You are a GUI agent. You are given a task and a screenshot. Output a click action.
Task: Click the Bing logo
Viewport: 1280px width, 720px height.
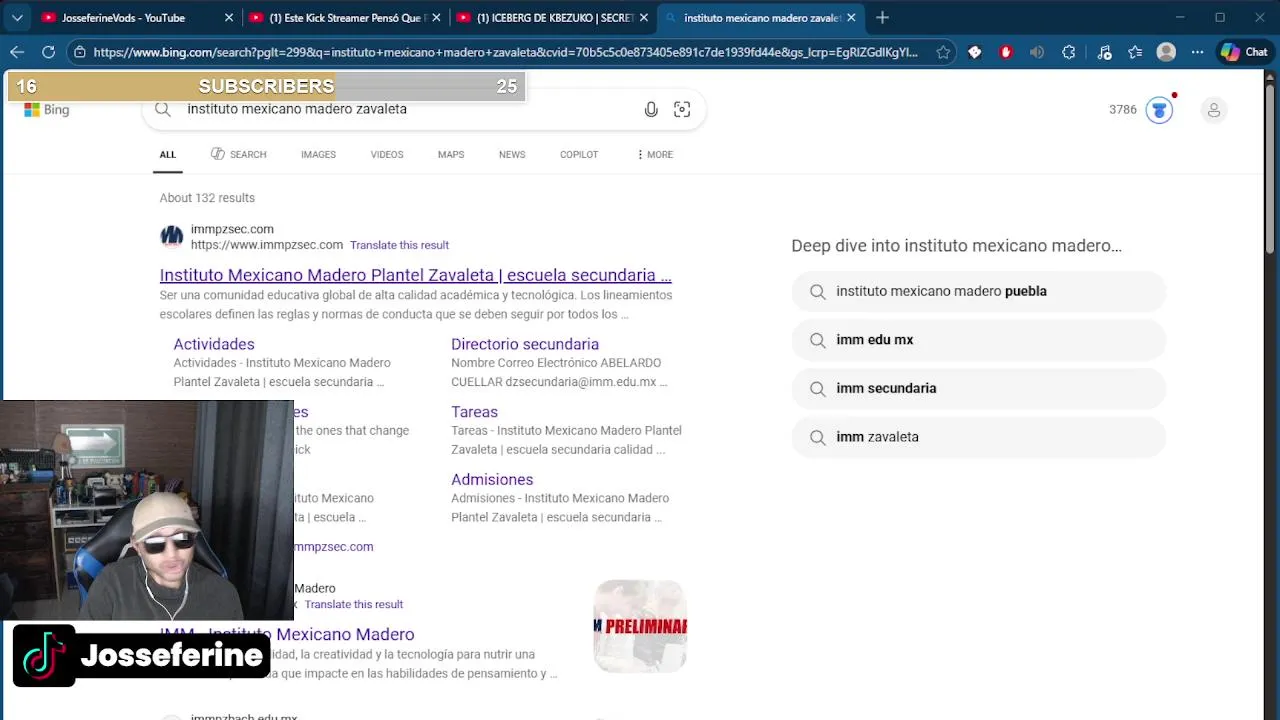[x=47, y=110]
